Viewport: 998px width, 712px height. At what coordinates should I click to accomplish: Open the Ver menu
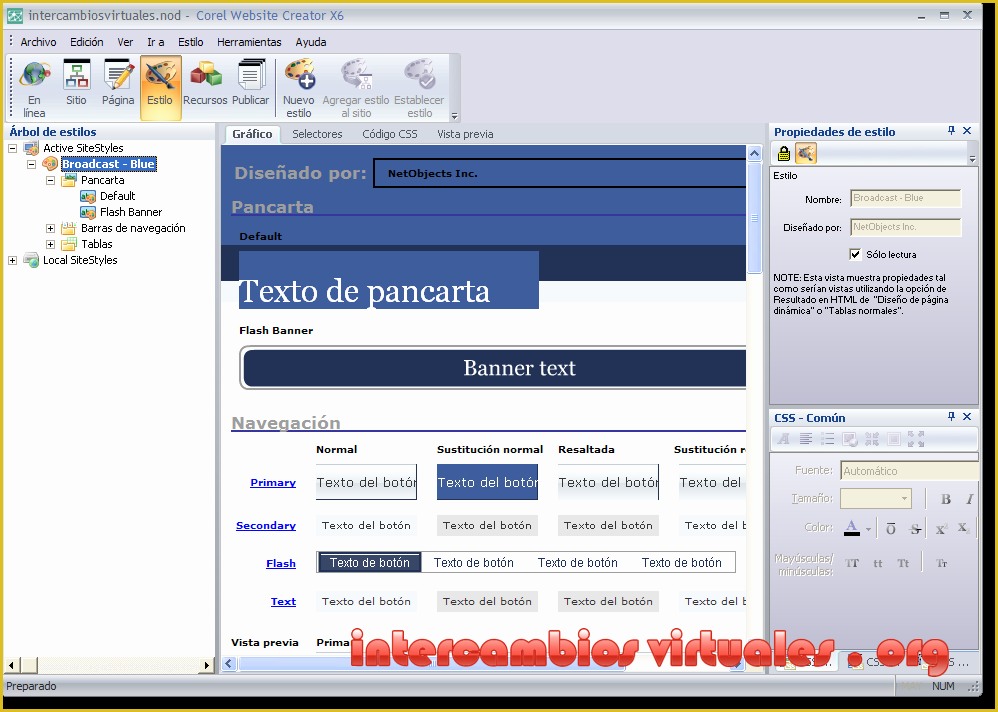(x=125, y=42)
